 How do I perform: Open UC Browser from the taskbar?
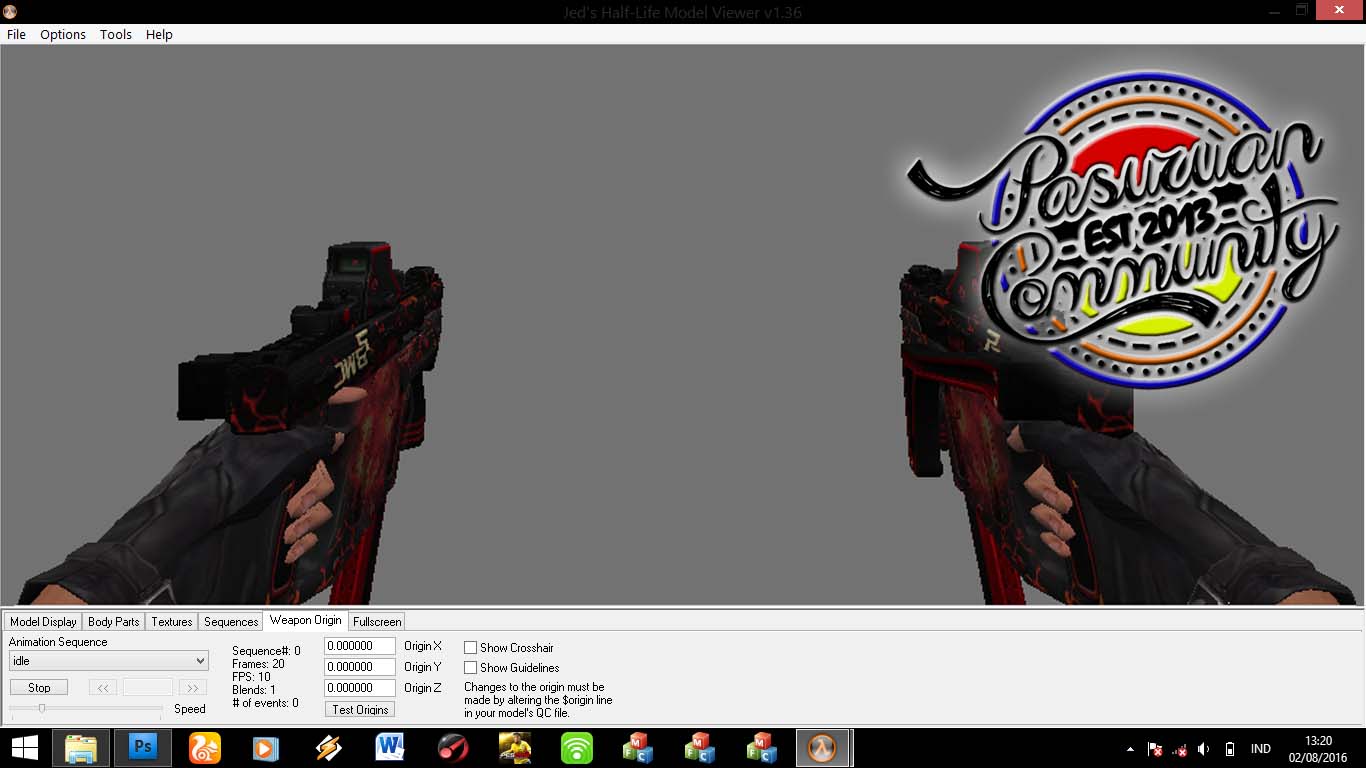coord(204,748)
